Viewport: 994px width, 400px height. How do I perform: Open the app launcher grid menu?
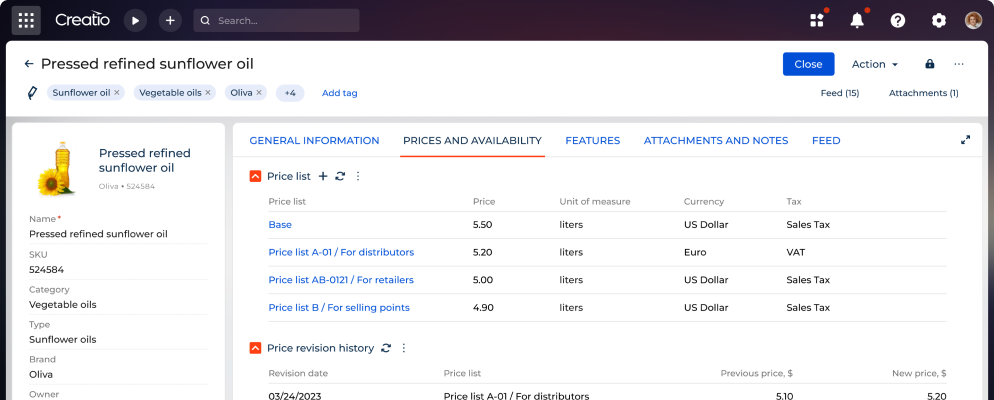coord(26,20)
